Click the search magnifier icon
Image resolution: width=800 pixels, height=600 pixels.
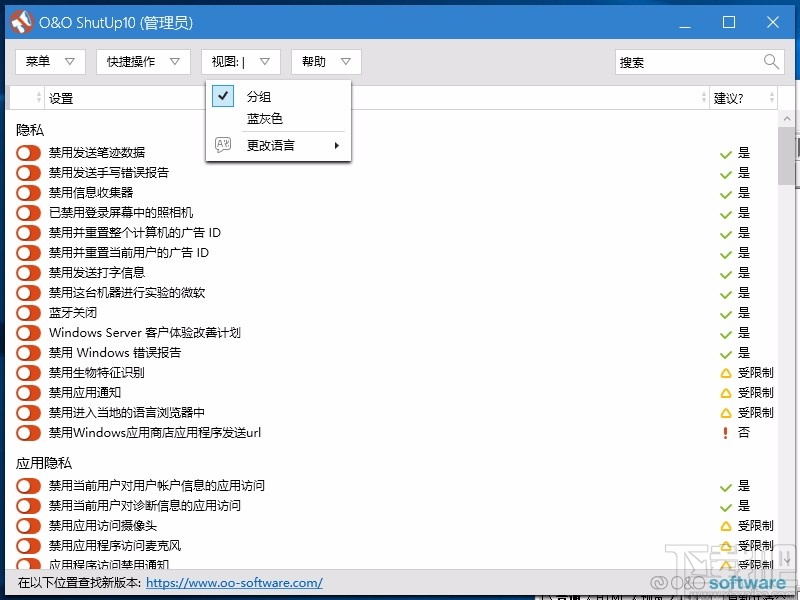tap(771, 62)
